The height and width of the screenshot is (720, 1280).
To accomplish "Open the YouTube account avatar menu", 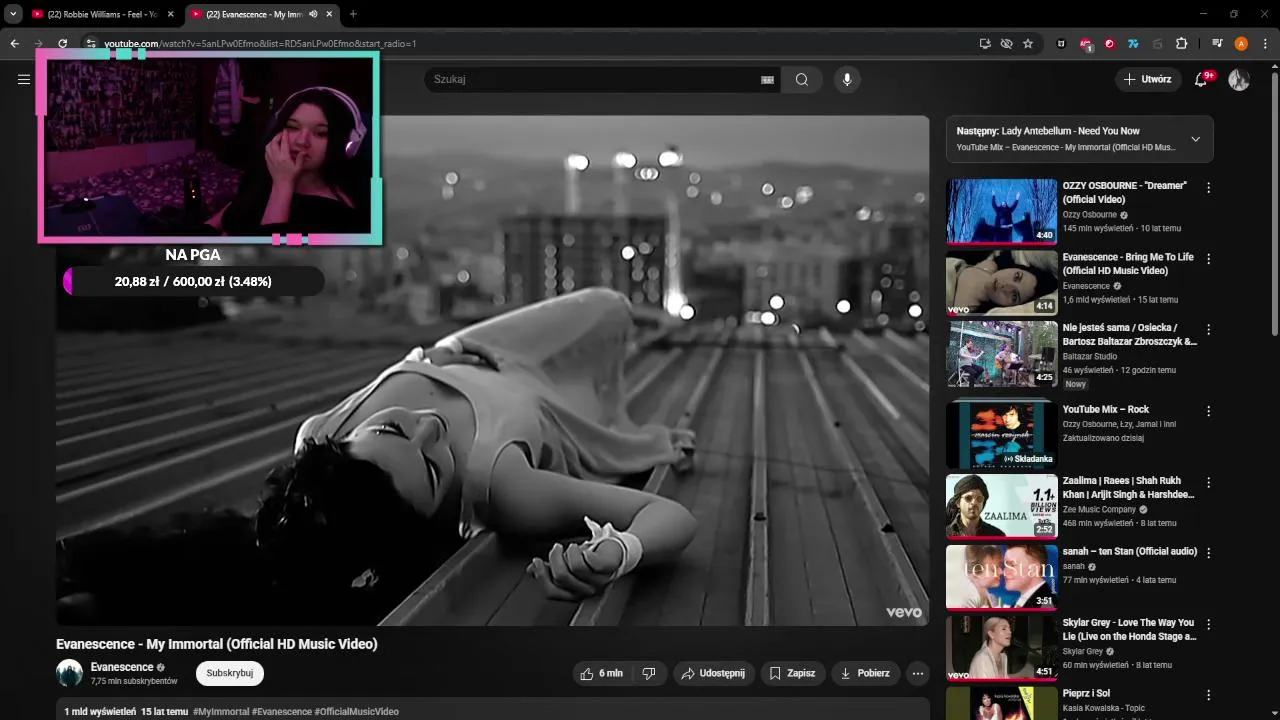I will 1239,80.
